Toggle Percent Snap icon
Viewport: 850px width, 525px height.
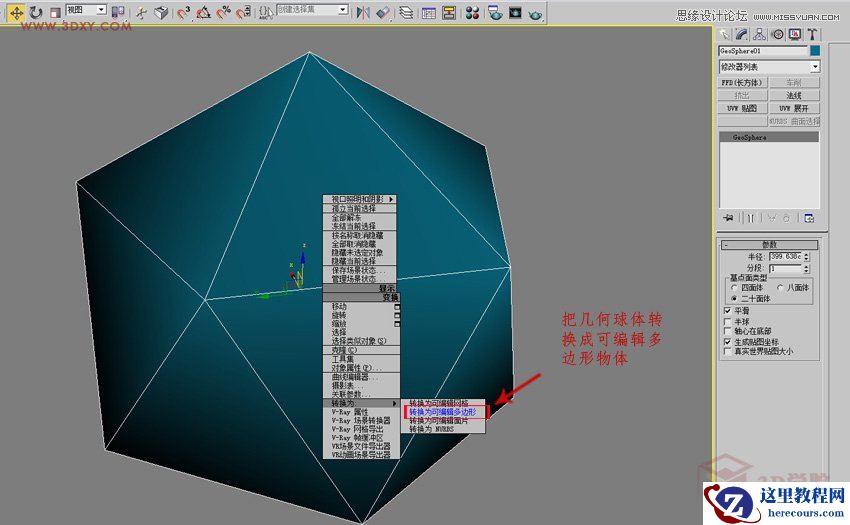coord(223,12)
